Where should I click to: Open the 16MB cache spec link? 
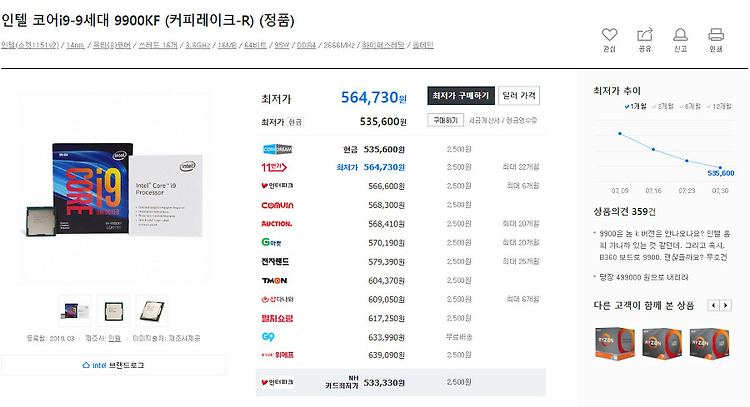(x=227, y=45)
